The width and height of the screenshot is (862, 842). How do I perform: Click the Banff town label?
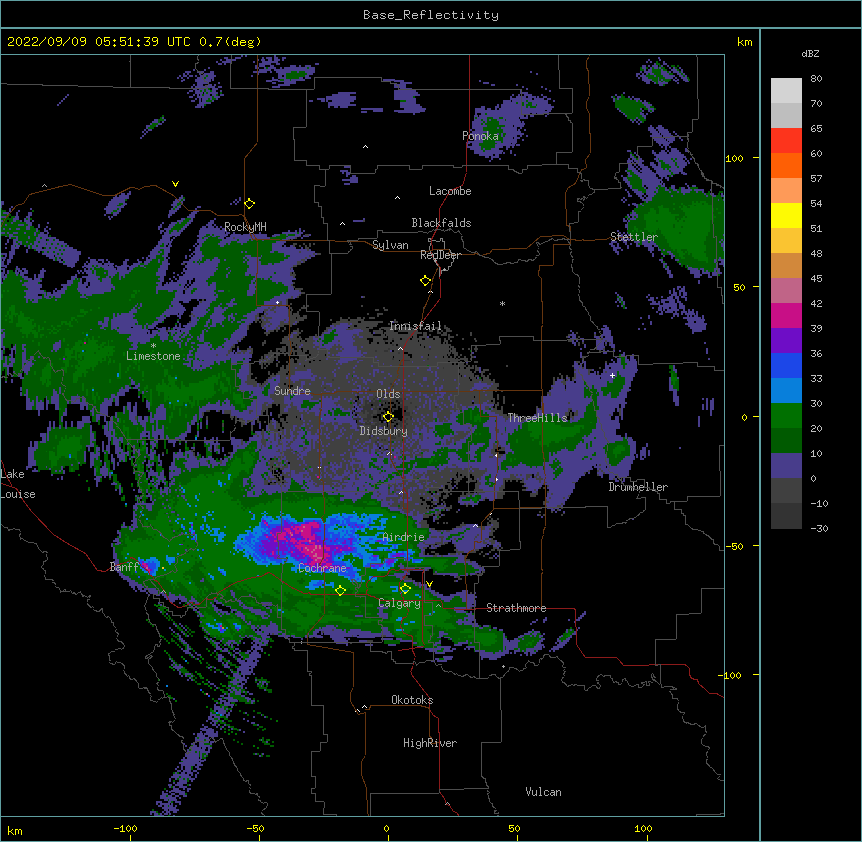(x=124, y=567)
